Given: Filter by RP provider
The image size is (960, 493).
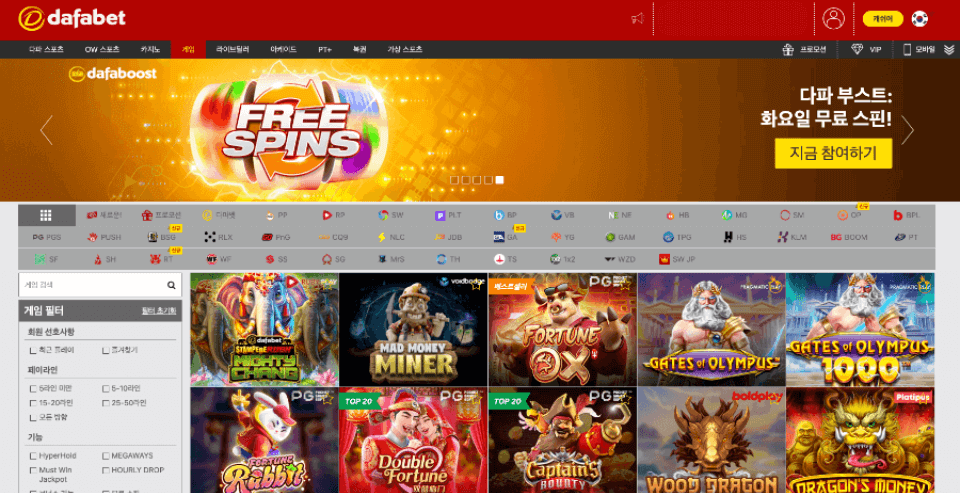Looking at the screenshot, I should tap(334, 216).
